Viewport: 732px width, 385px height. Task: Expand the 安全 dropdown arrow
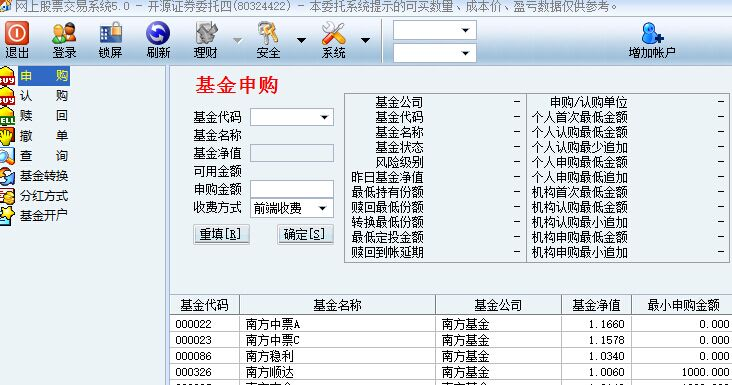click(302, 41)
